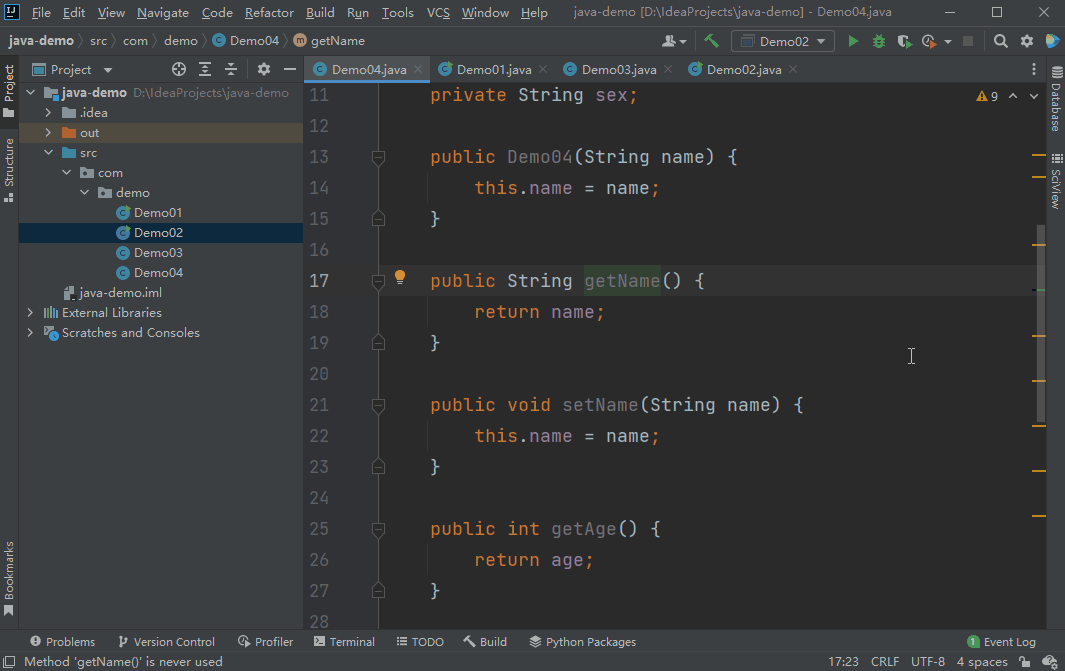Collapse All icon in Project panel
Screen dimensions: 1065x671
(x=231, y=69)
